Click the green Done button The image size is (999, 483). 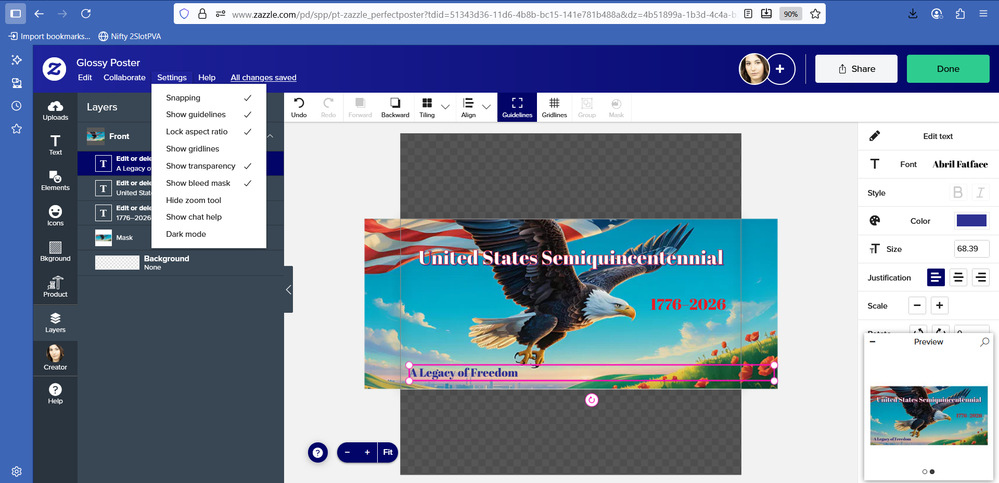point(947,69)
